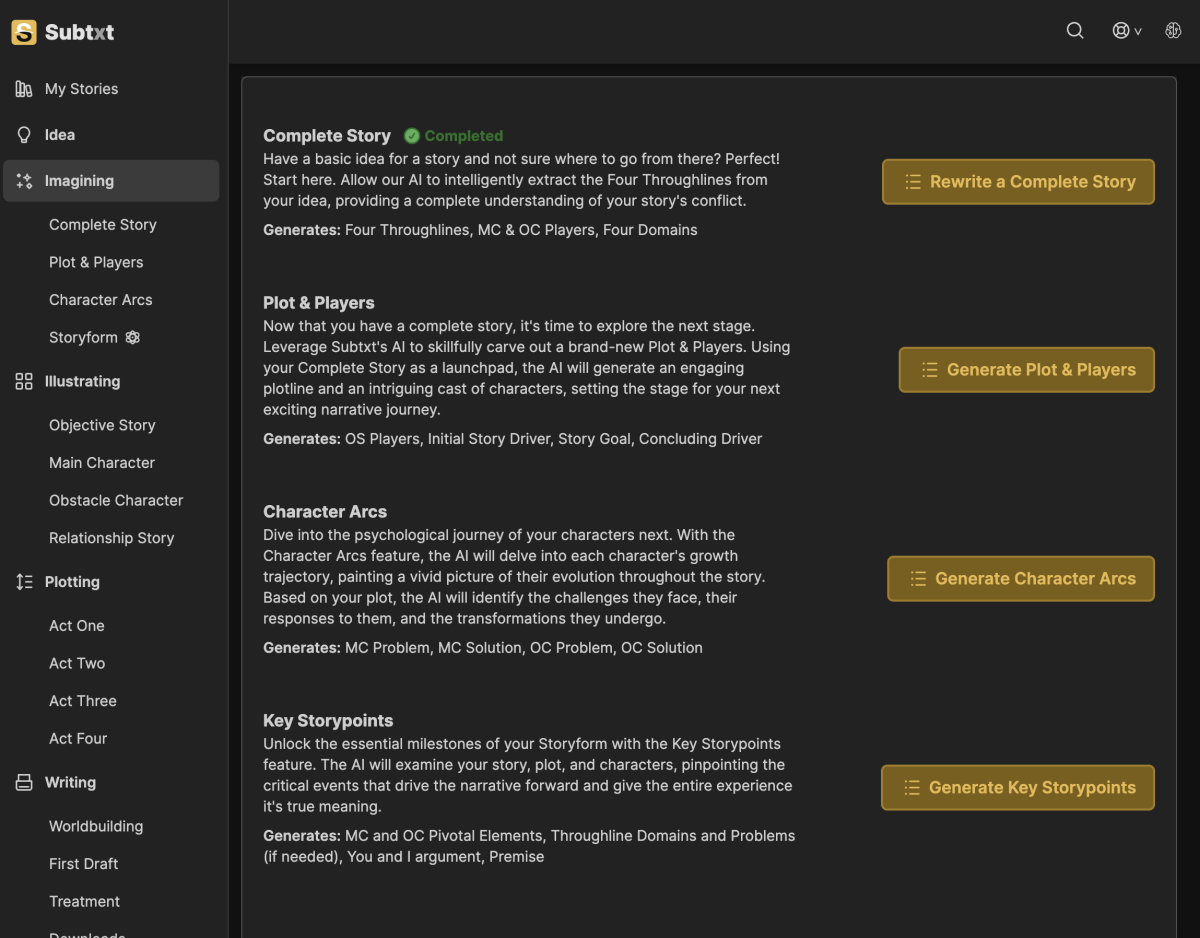Viewport: 1200px width, 938px height.
Task: Click the list icon on Generate Key Storypoints
Action: [x=911, y=788]
